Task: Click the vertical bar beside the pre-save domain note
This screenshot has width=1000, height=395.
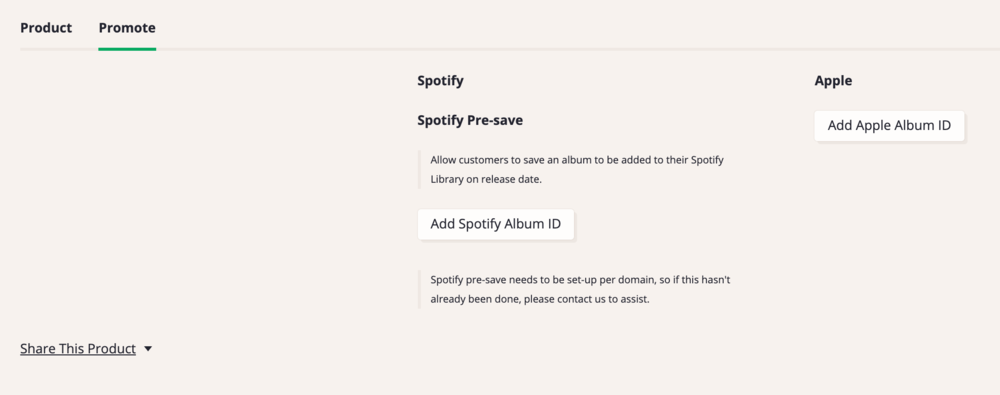Action: [419, 289]
